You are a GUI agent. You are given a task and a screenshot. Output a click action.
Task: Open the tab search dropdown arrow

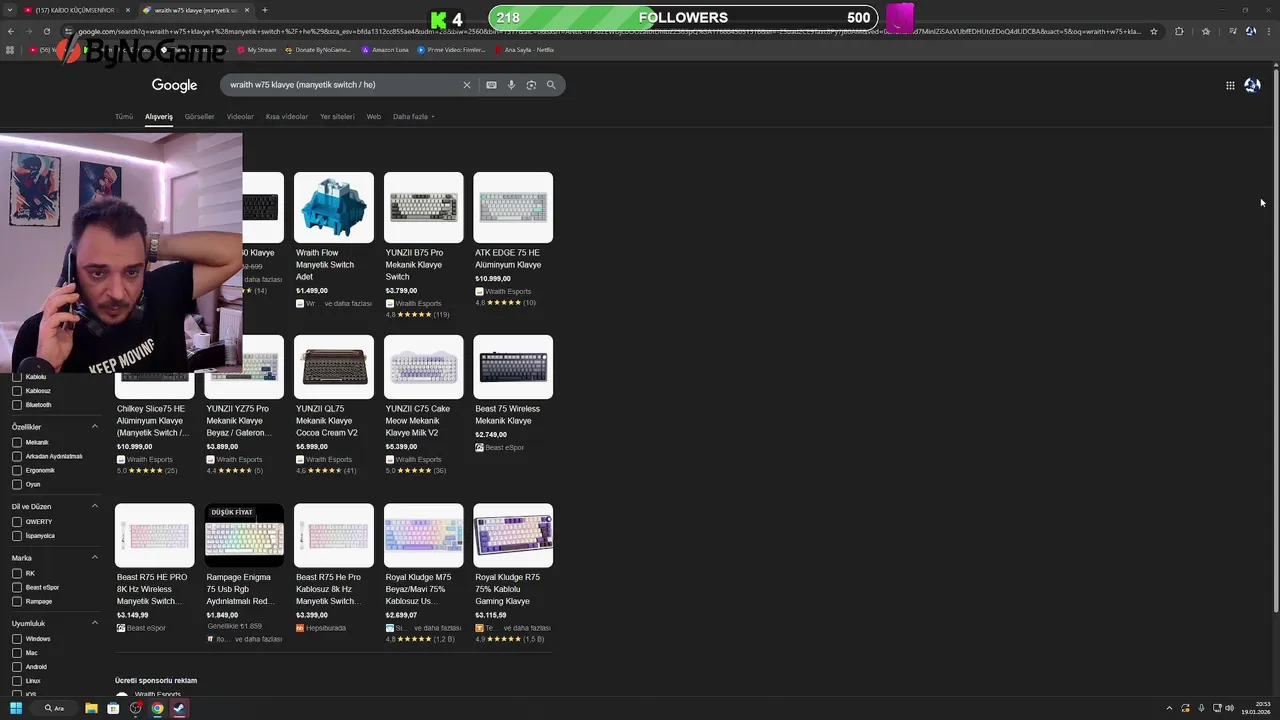point(10,10)
